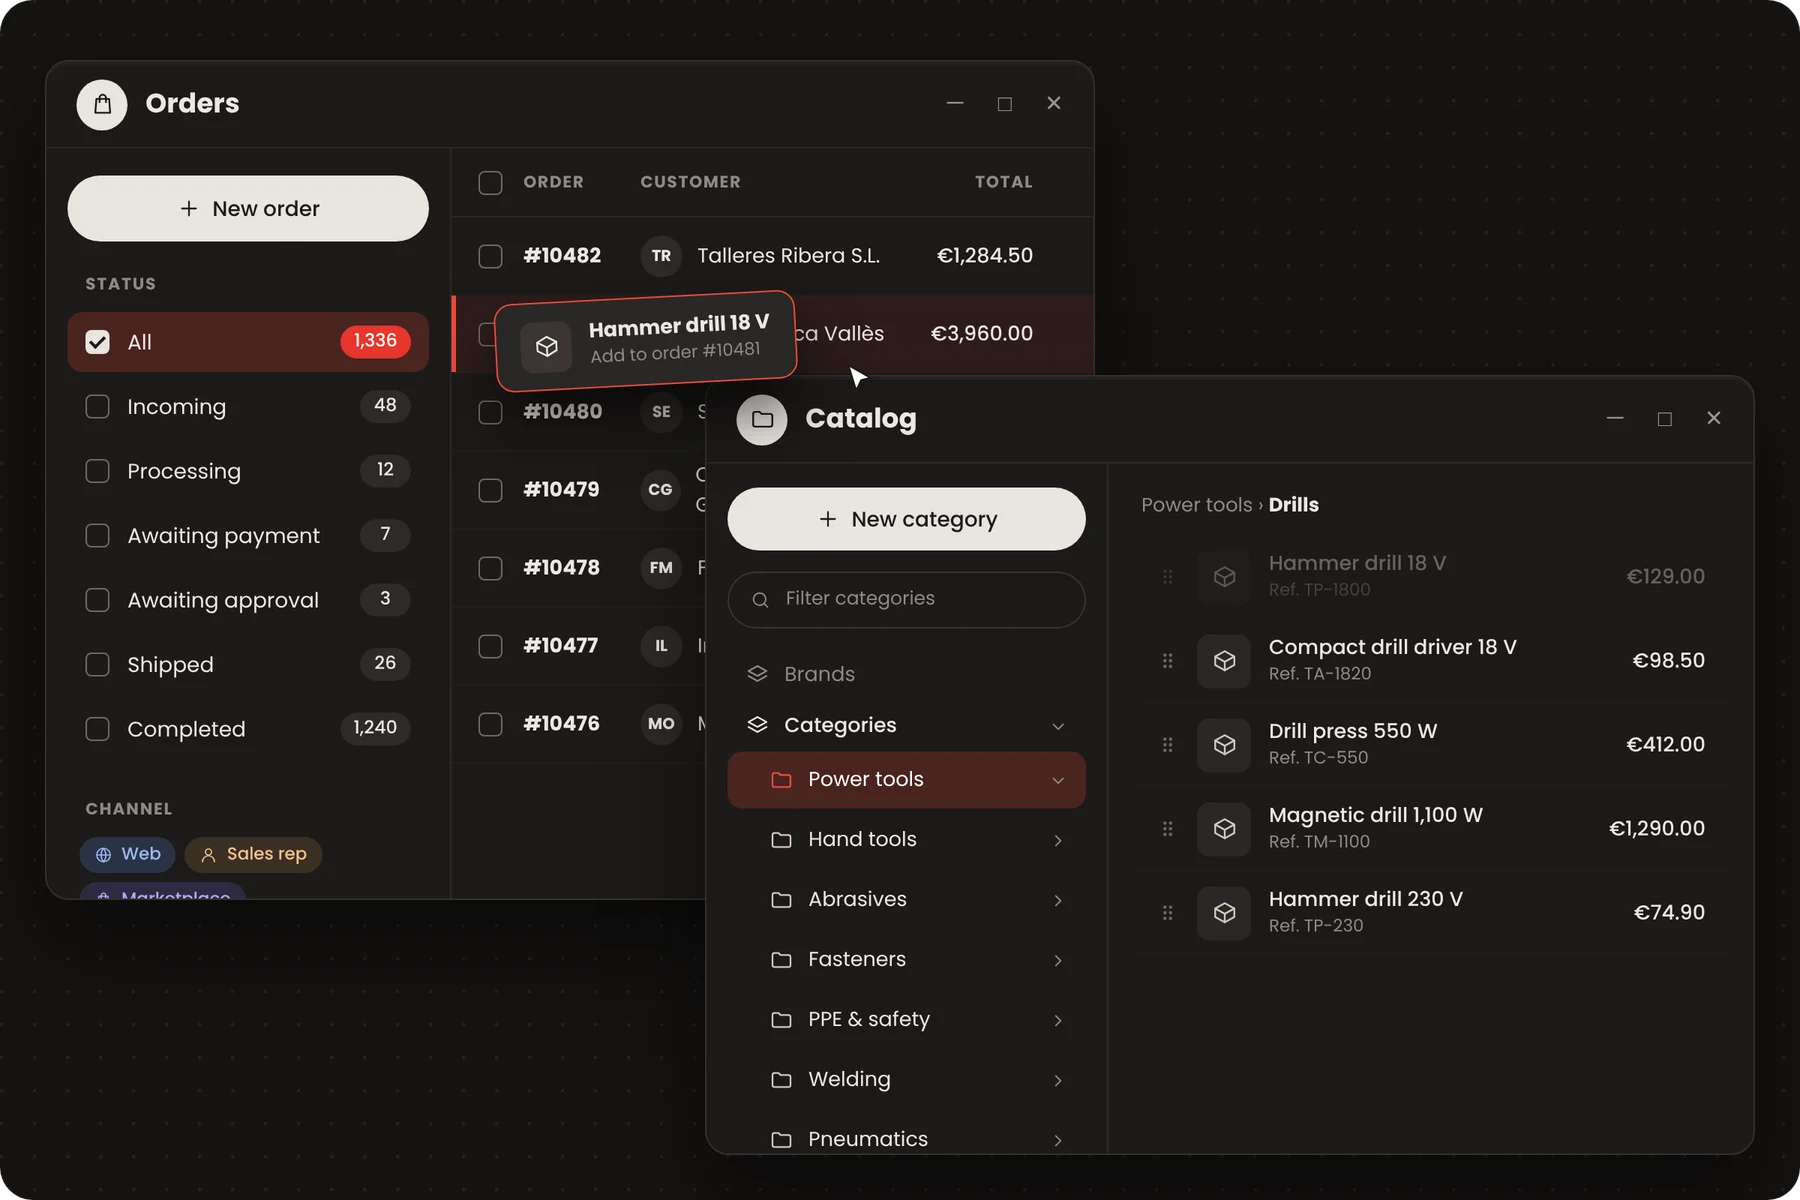Screen dimensions: 1800x1200
Task: Click the Orders shopping bag icon
Action: (102, 104)
